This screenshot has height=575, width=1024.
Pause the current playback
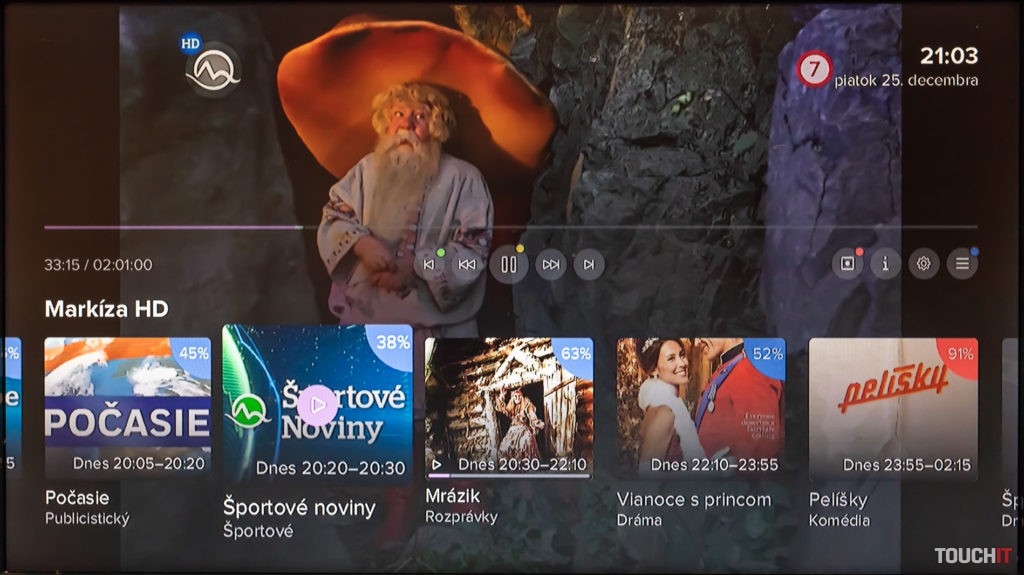pos(508,265)
